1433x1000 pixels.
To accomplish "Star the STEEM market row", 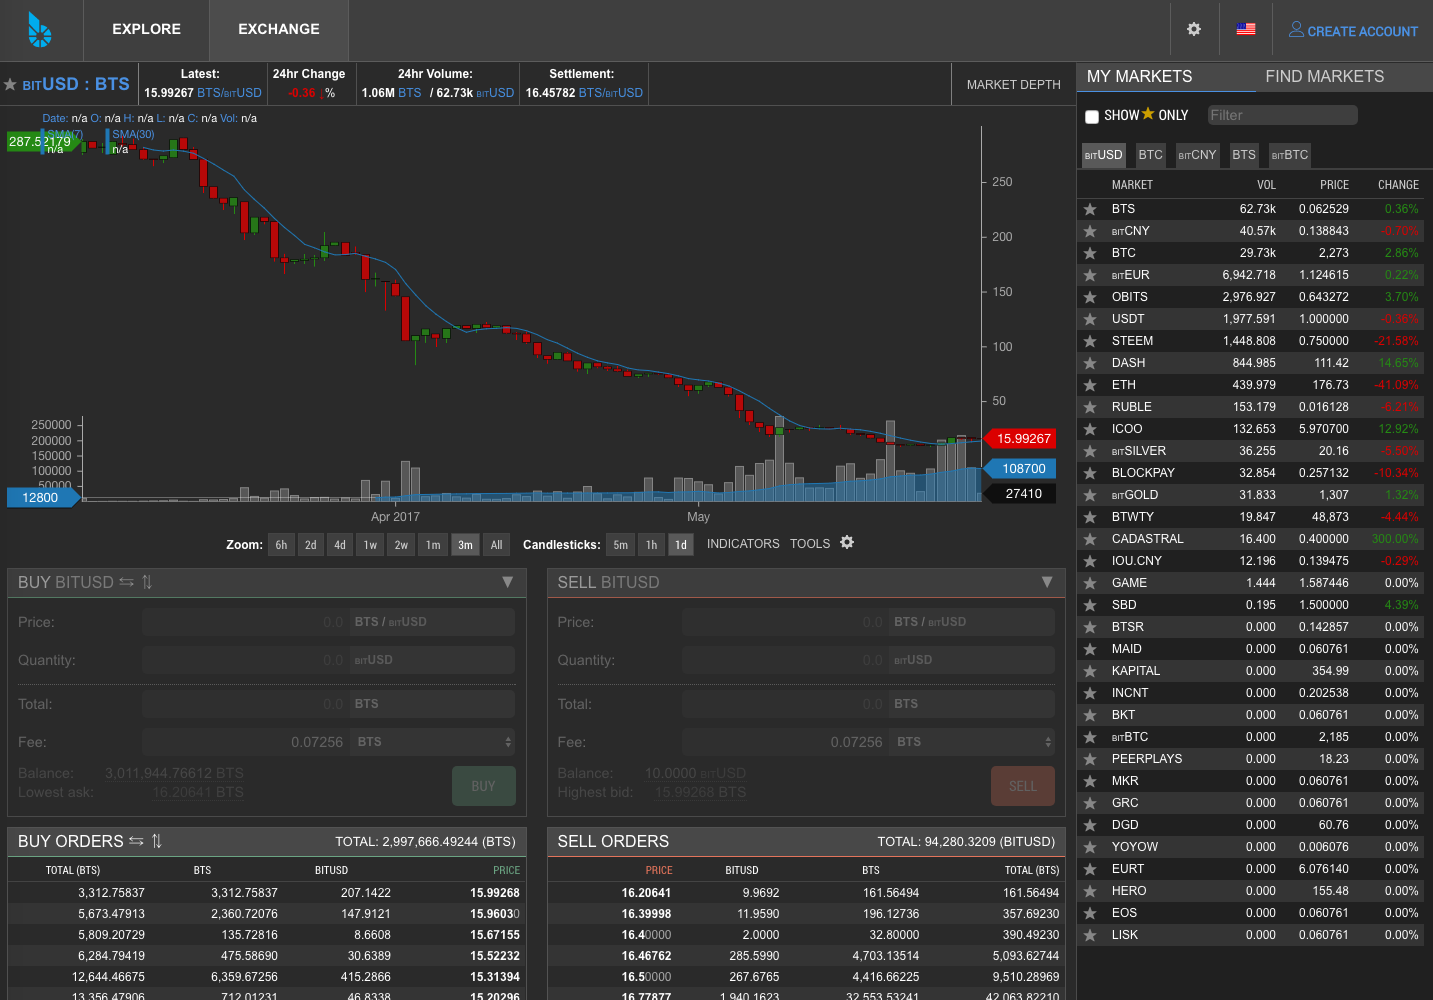I will click(1090, 341).
